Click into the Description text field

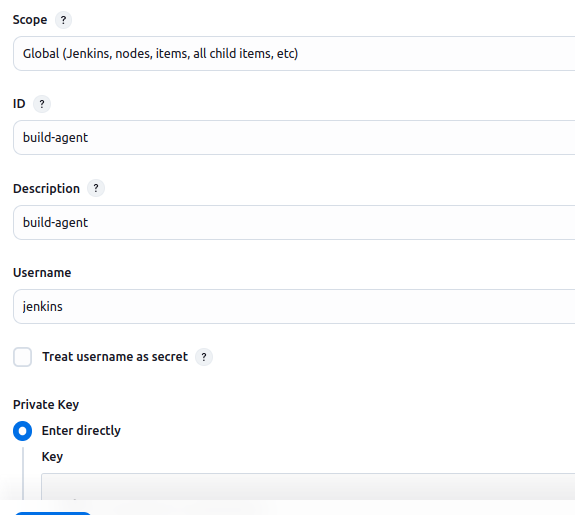click(x=294, y=223)
